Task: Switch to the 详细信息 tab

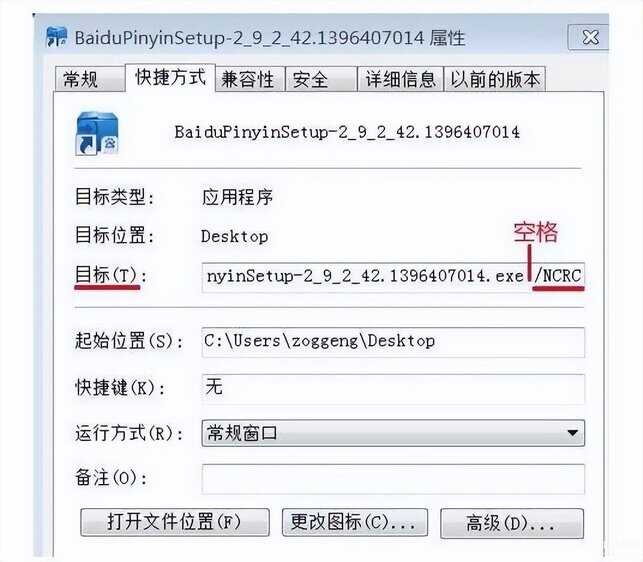Action: [400, 79]
